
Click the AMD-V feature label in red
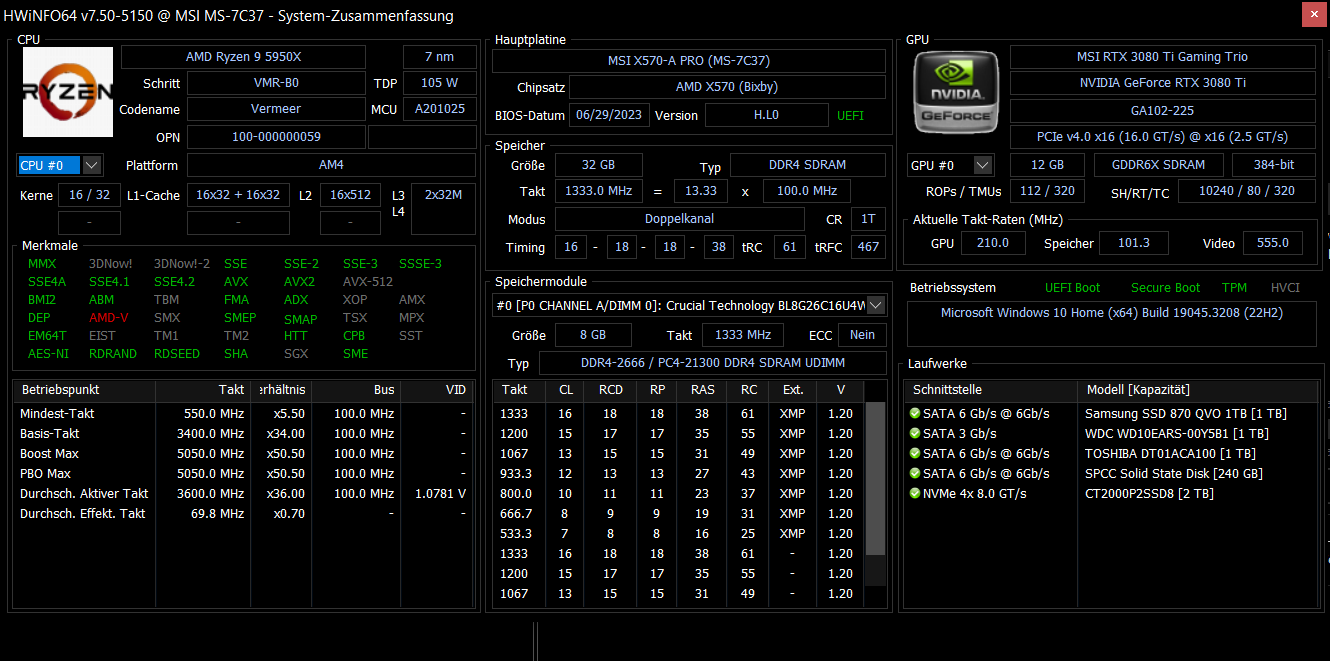(x=109, y=318)
